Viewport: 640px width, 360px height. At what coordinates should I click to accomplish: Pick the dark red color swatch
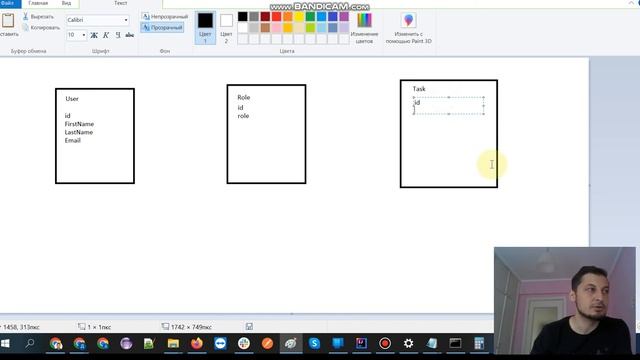pos(265,17)
